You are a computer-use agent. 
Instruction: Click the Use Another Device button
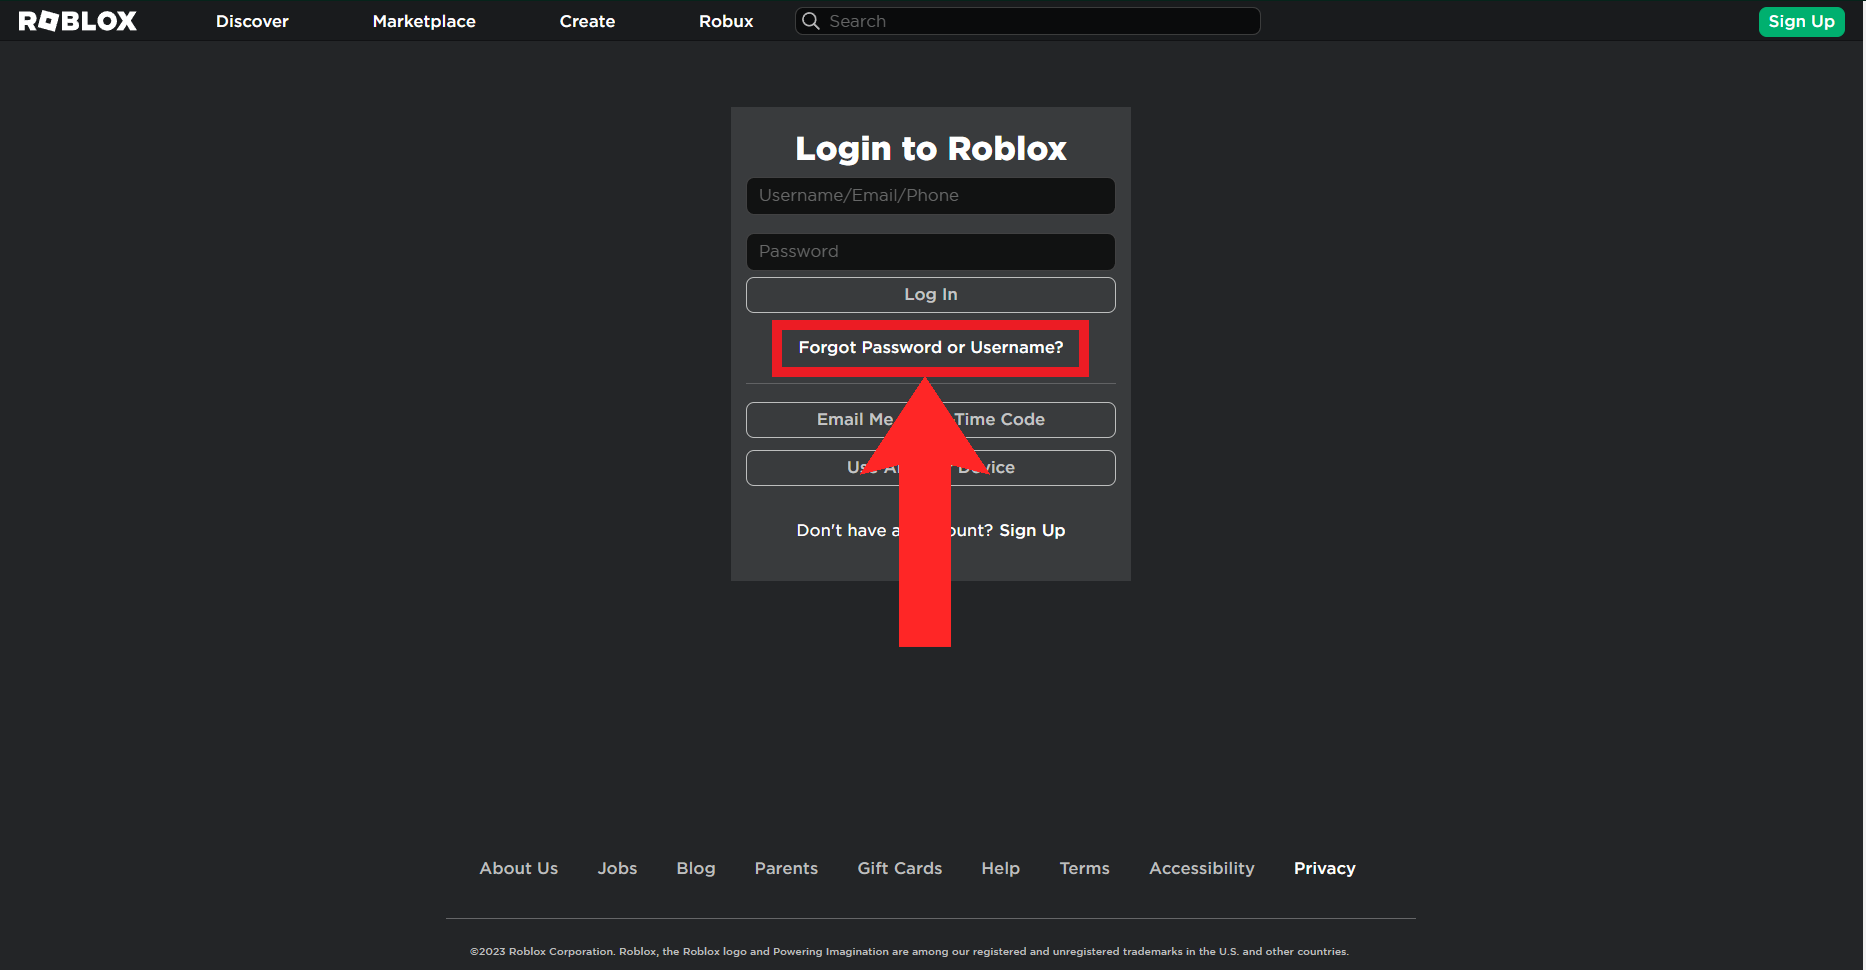tap(931, 468)
